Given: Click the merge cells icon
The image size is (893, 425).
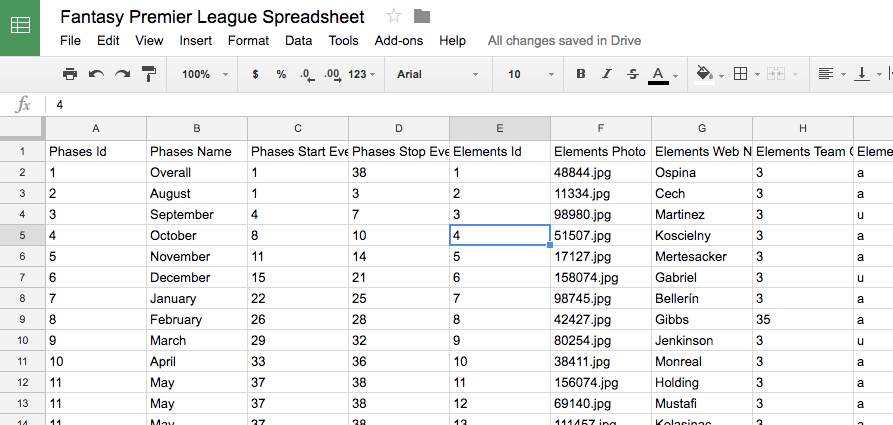Looking at the screenshot, I should point(776,74).
